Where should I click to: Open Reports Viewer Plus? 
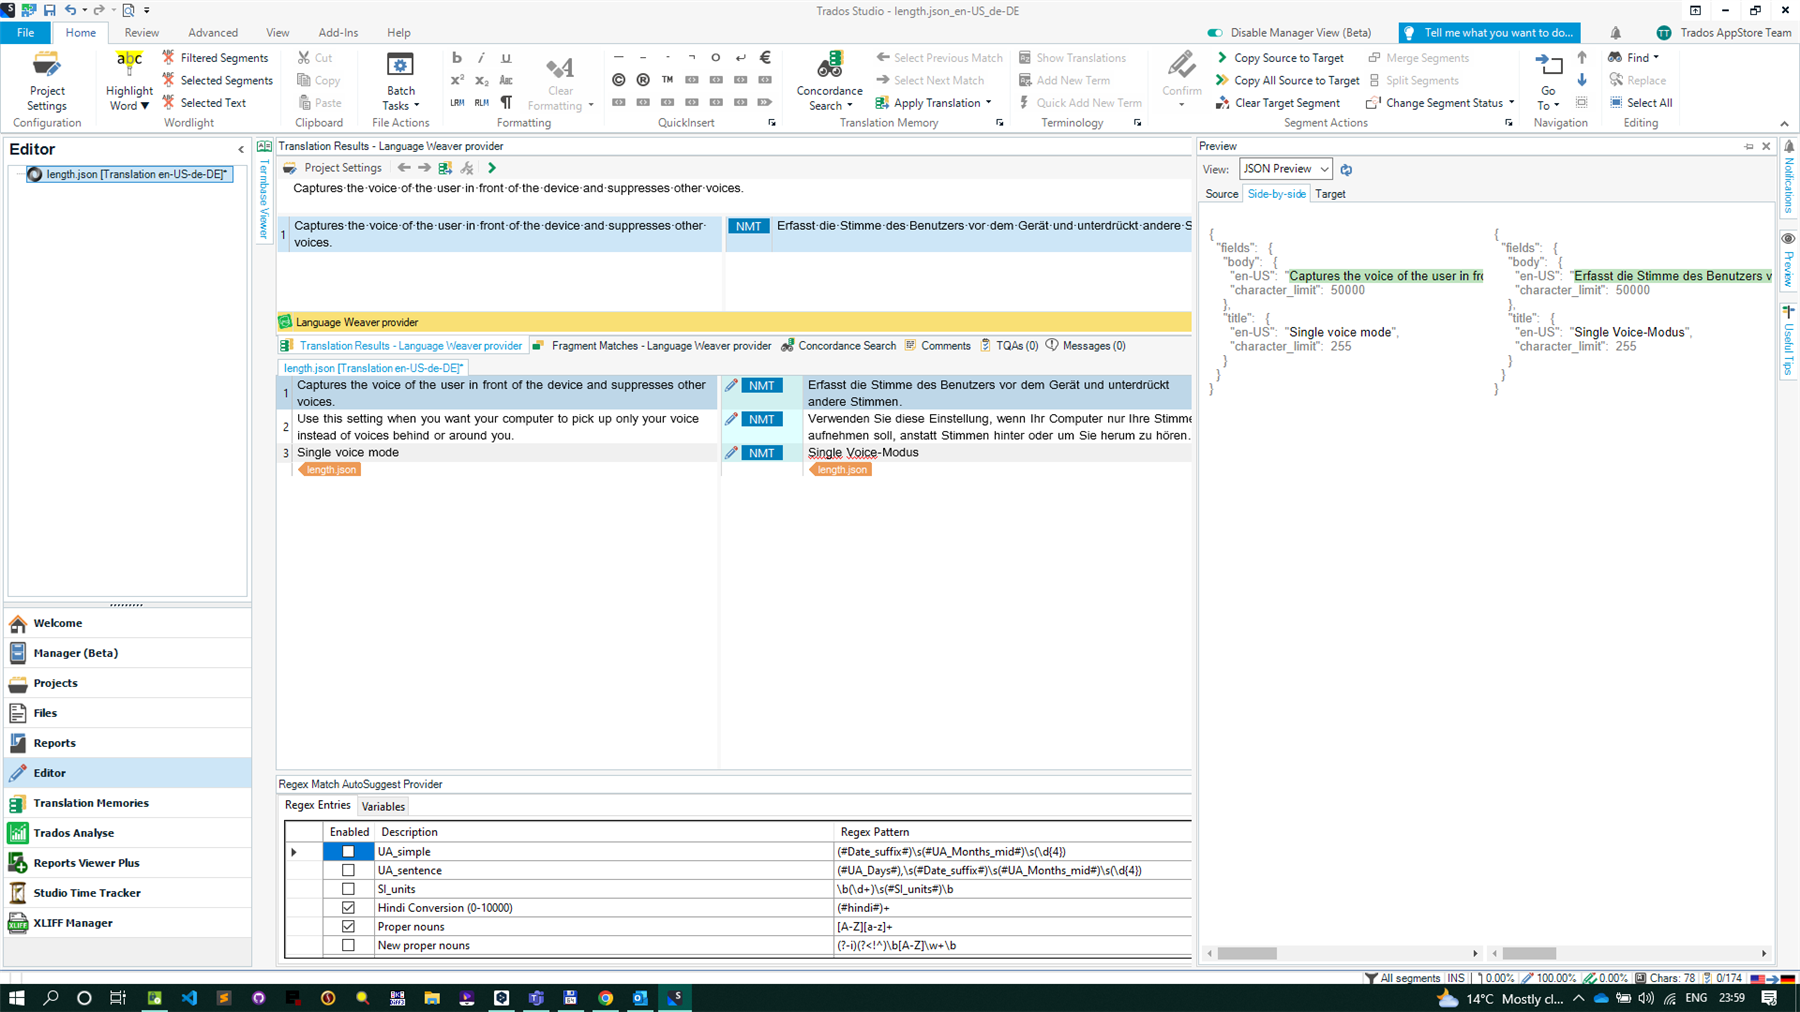128,863
